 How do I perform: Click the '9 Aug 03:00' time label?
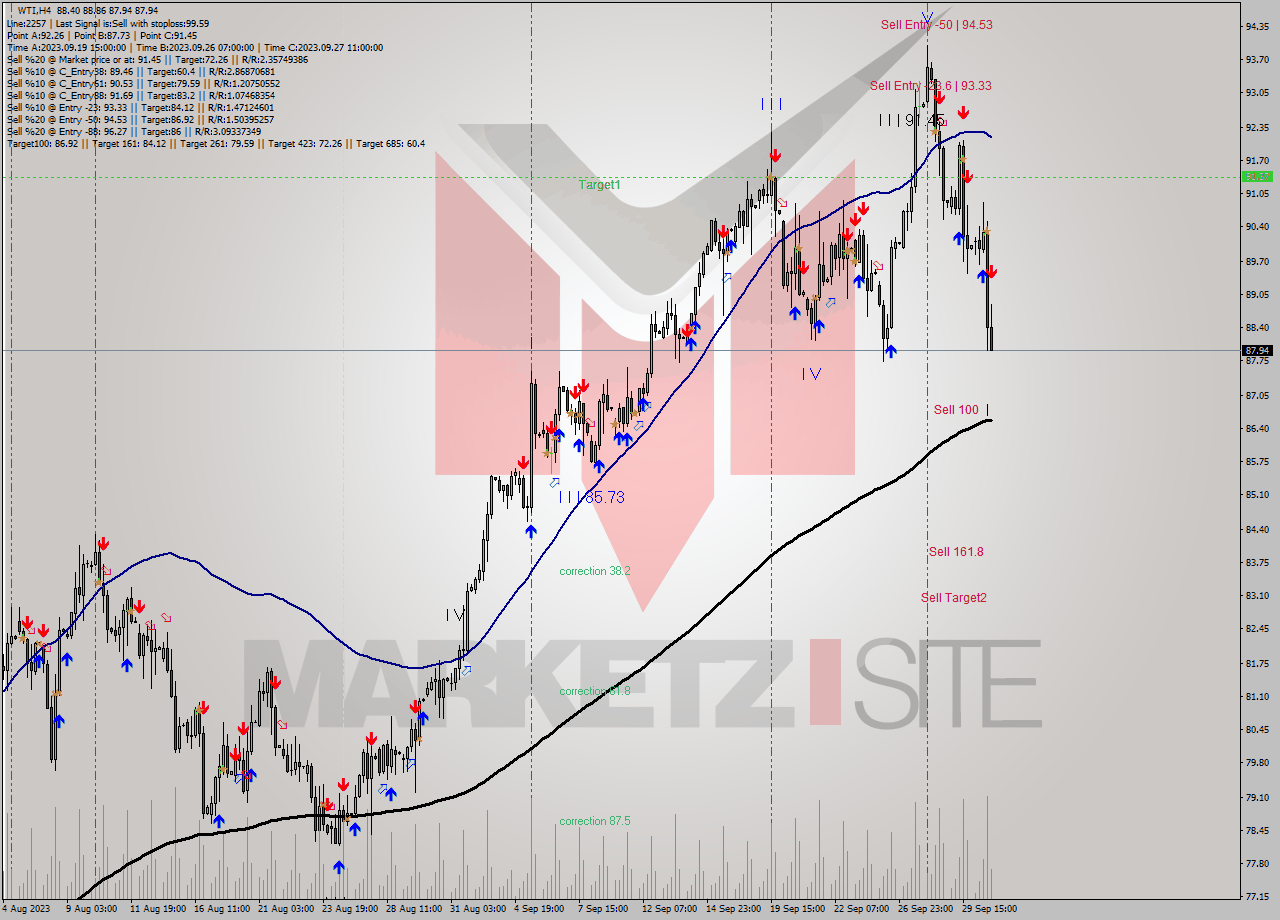click(x=91, y=909)
